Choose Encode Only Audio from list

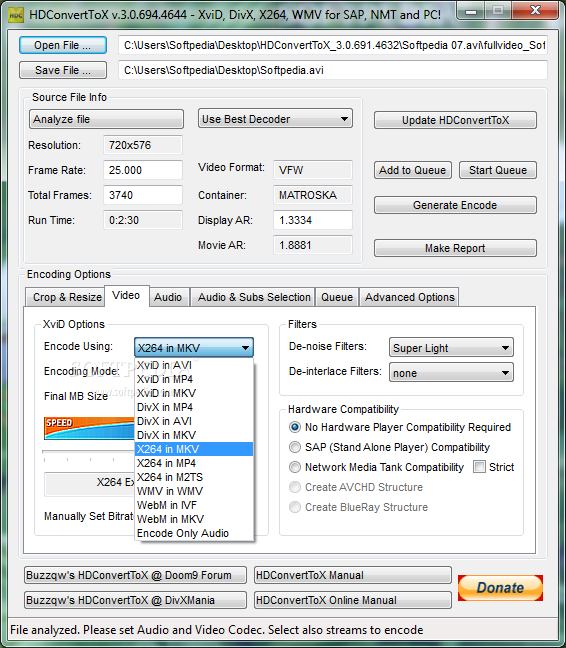[194, 533]
